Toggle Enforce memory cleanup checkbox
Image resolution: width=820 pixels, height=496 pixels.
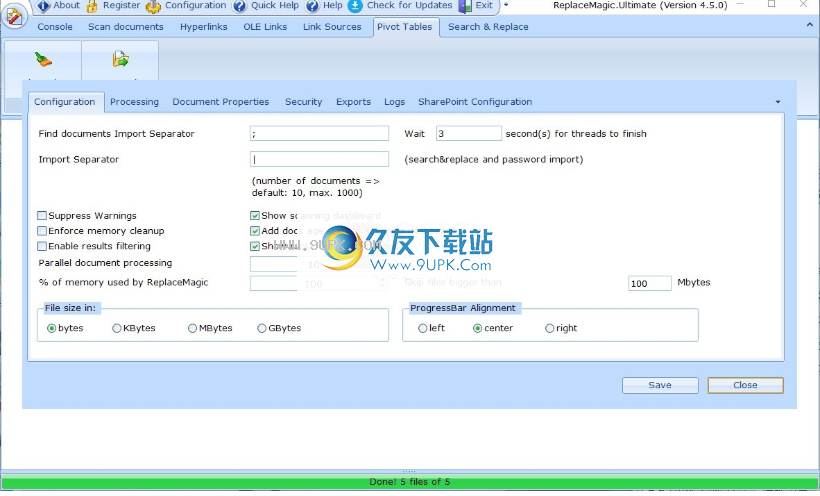pyautogui.click(x=42, y=231)
